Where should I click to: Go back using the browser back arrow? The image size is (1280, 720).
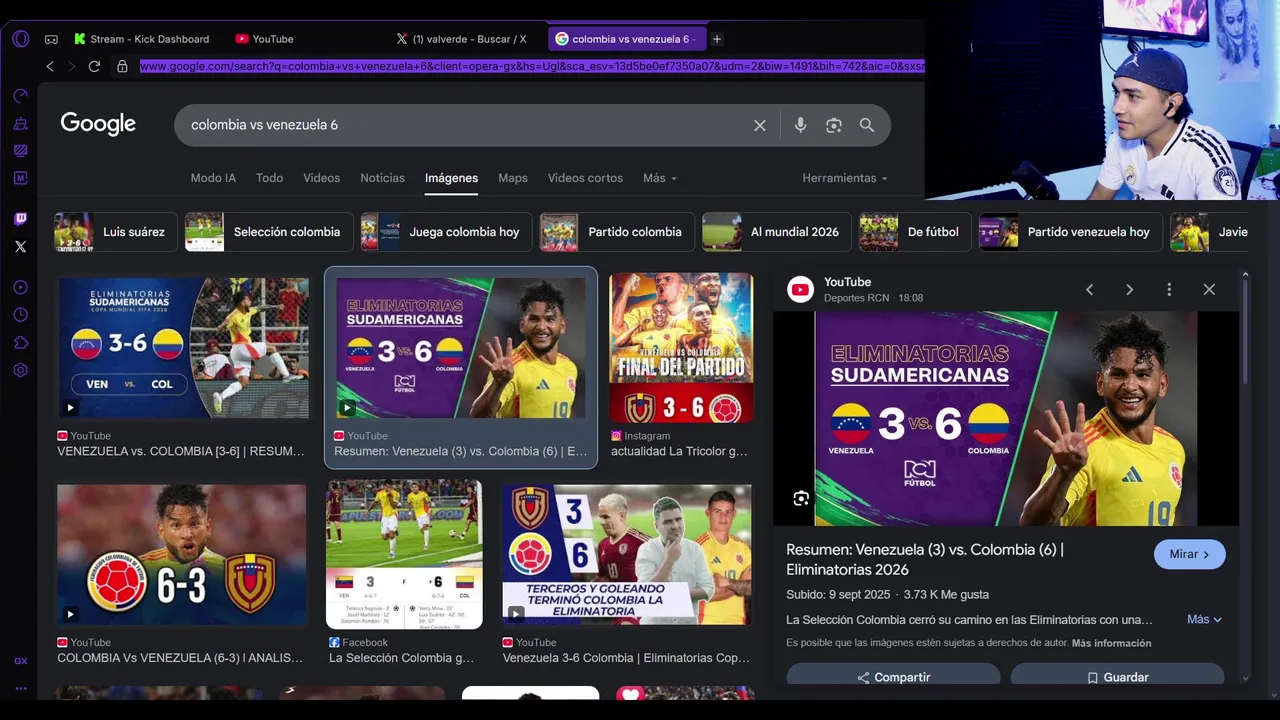[50, 66]
